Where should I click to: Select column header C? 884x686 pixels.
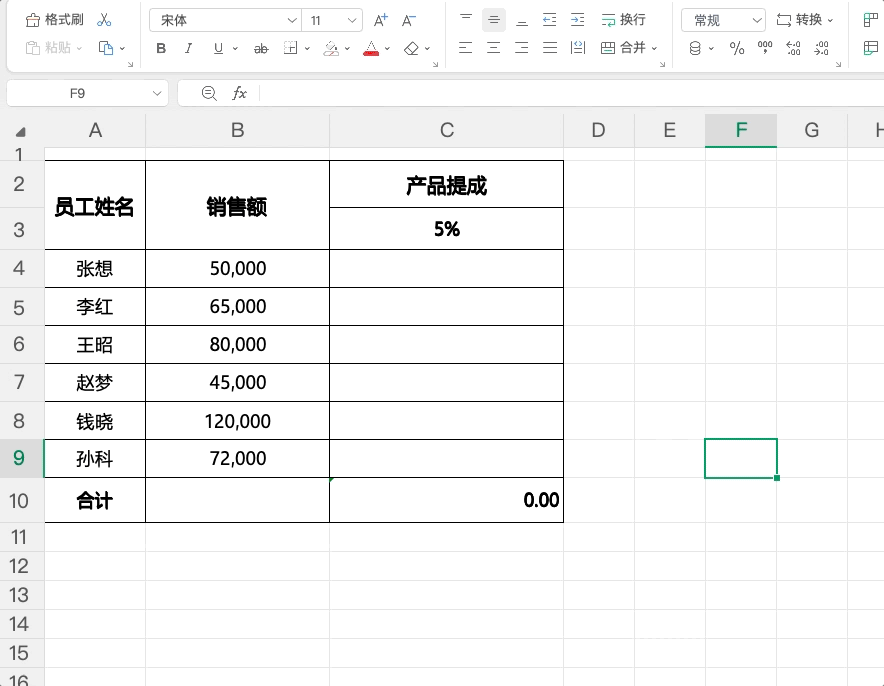447,130
